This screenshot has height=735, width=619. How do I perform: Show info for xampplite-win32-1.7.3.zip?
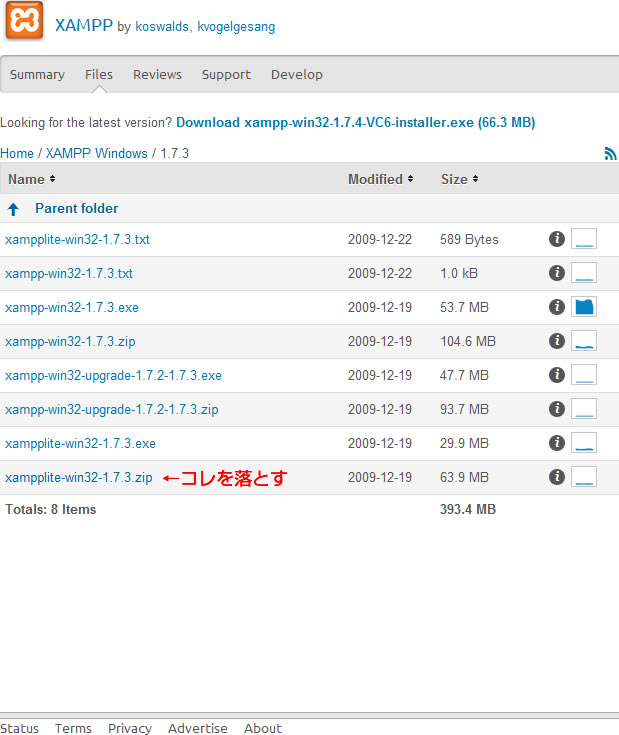click(x=557, y=477)
